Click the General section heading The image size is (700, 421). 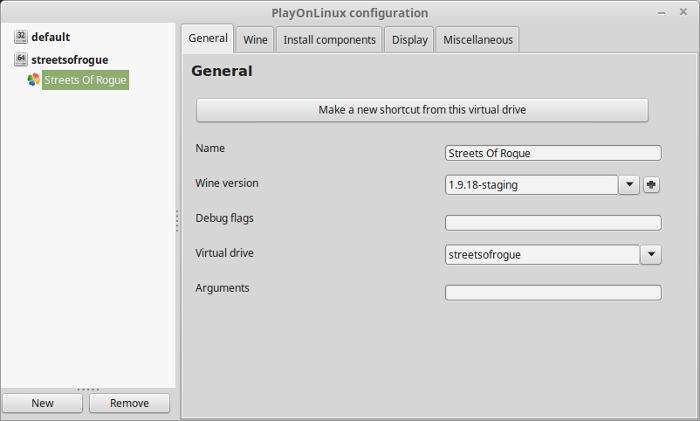point(222,71)
